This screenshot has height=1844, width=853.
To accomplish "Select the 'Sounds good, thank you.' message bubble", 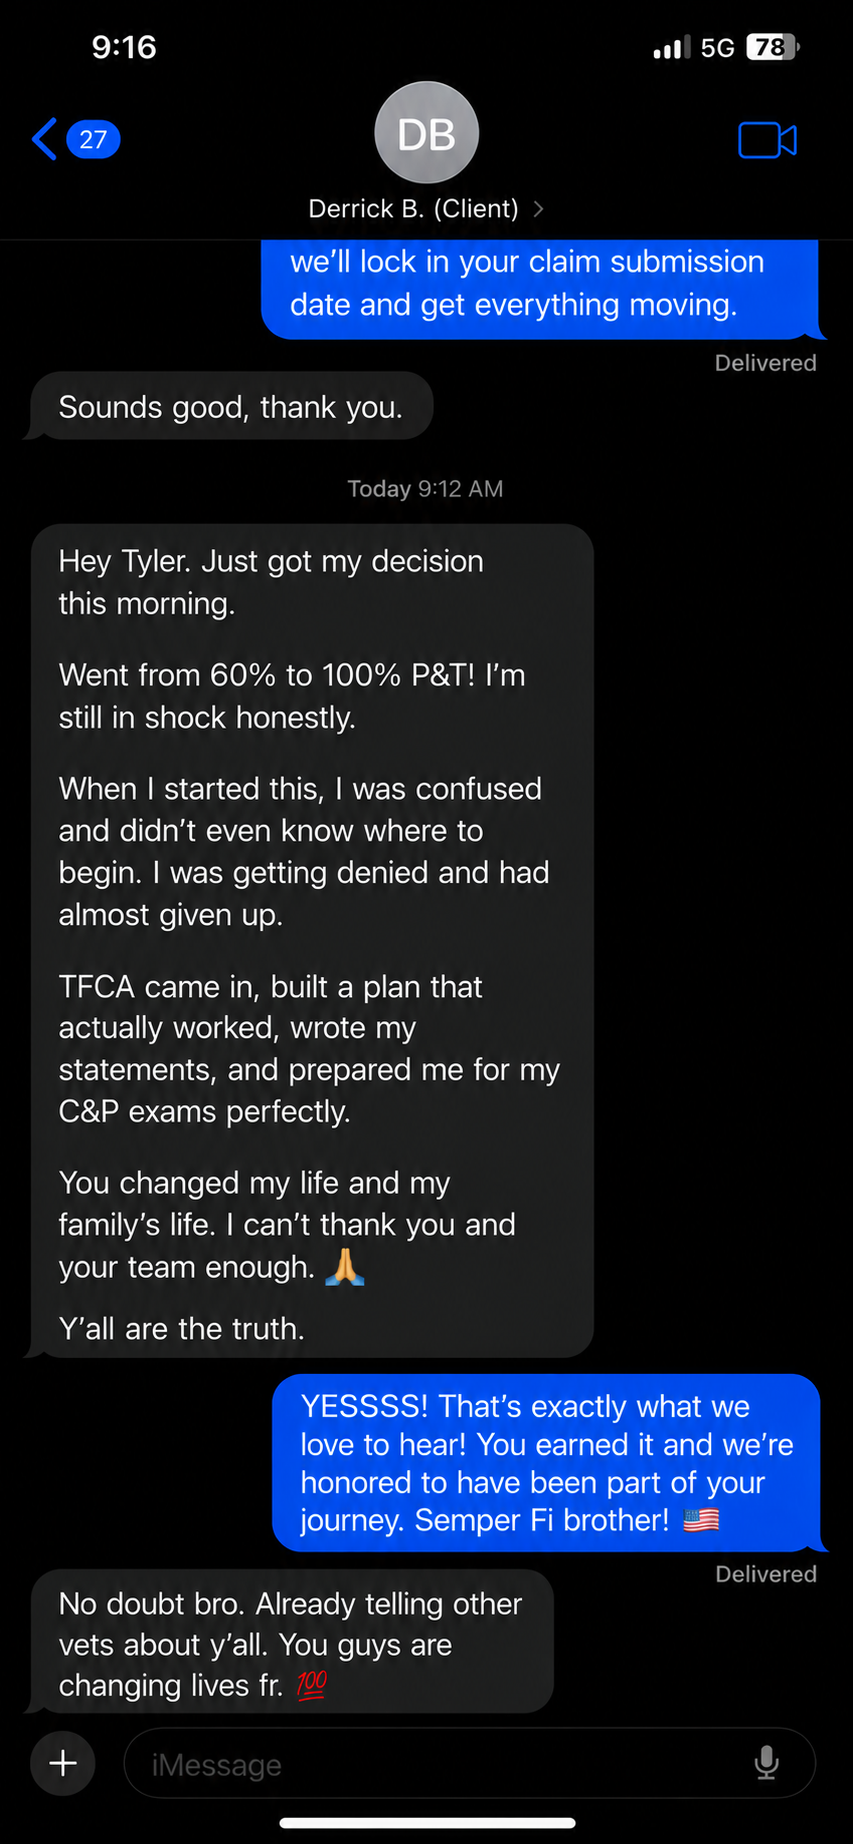I will 230,407.
